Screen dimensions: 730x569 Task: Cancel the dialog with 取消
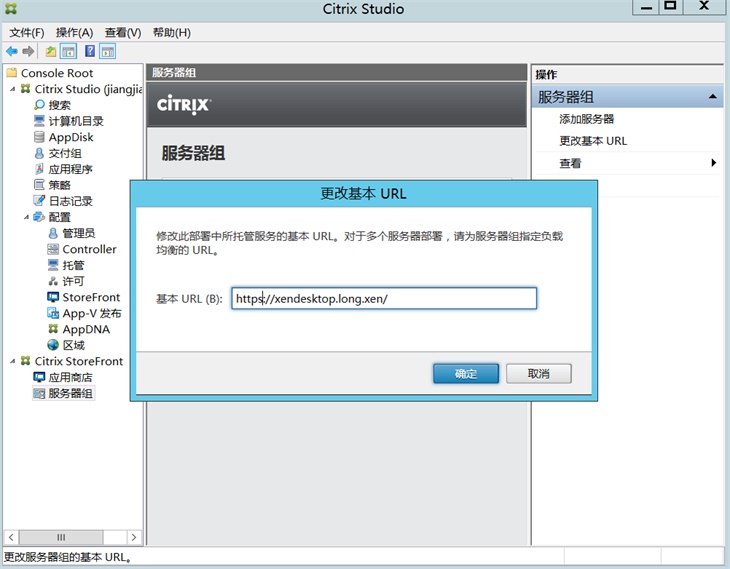click(539, 373)
